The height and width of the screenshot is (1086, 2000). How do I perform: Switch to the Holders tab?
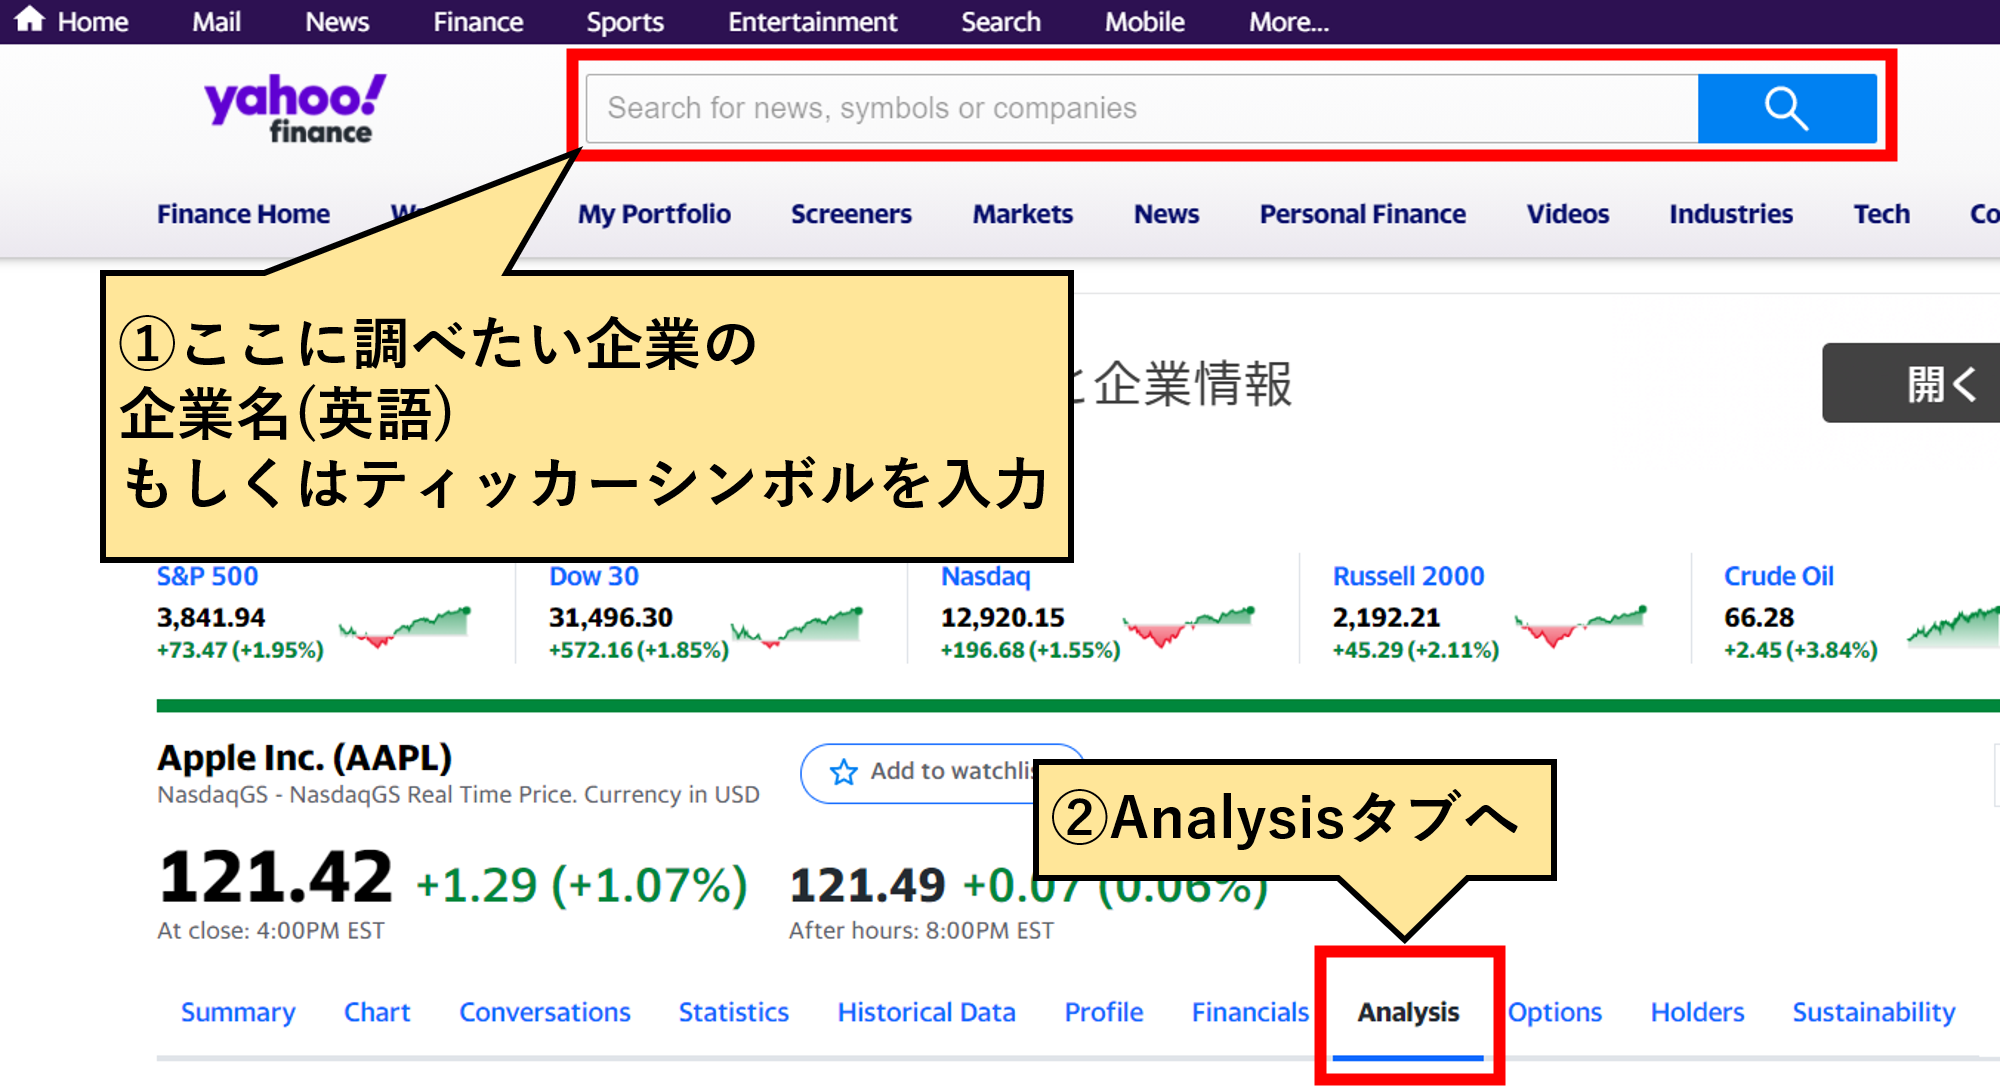1697,1012
